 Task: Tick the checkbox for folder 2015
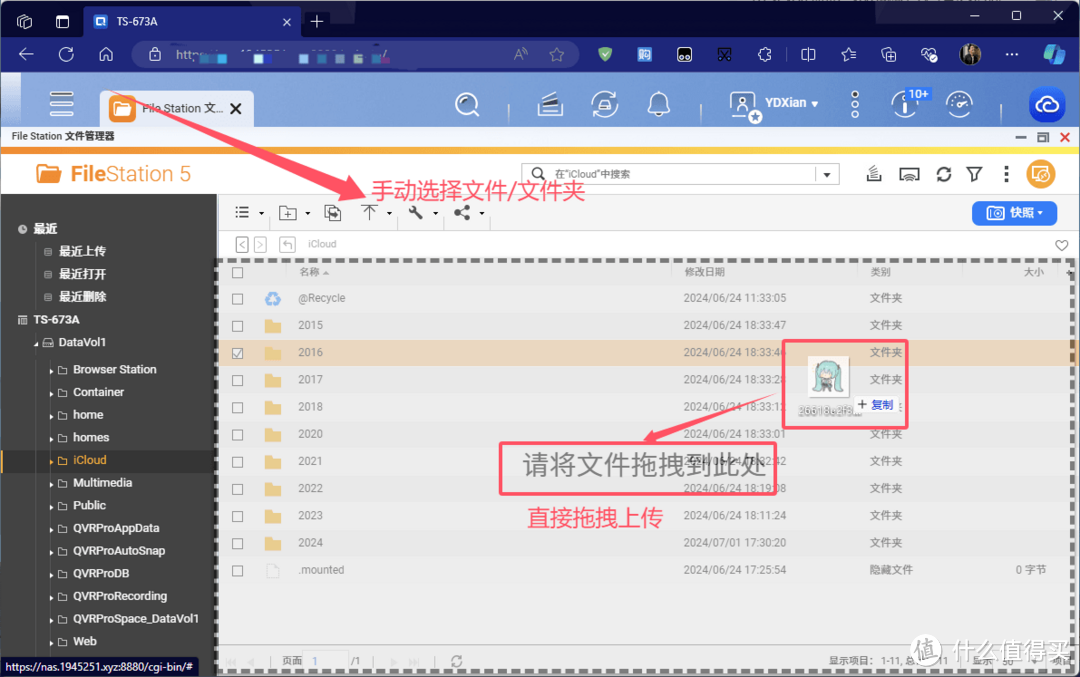pyautogui.click(x=238, y=326)
